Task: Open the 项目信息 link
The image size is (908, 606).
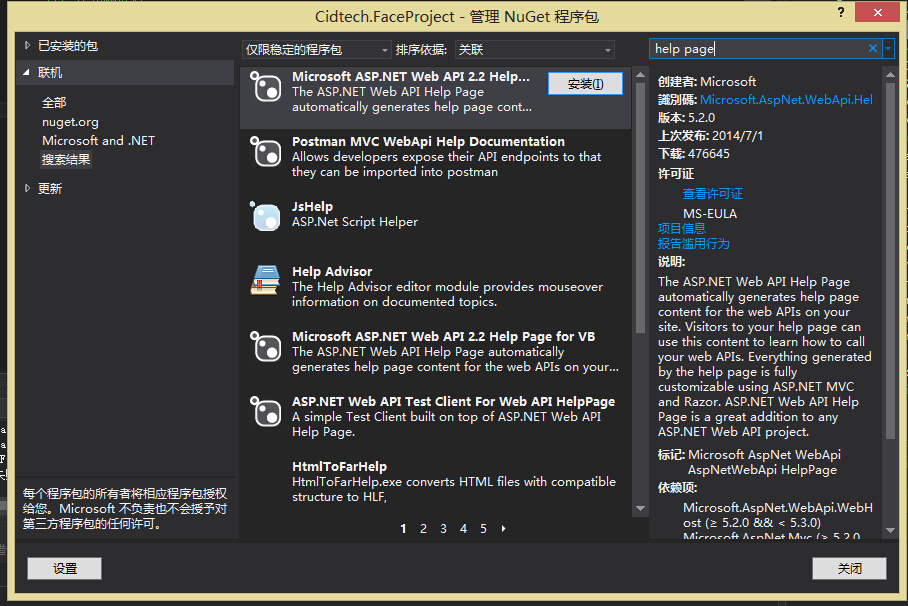Action: [x=682, y=228]
